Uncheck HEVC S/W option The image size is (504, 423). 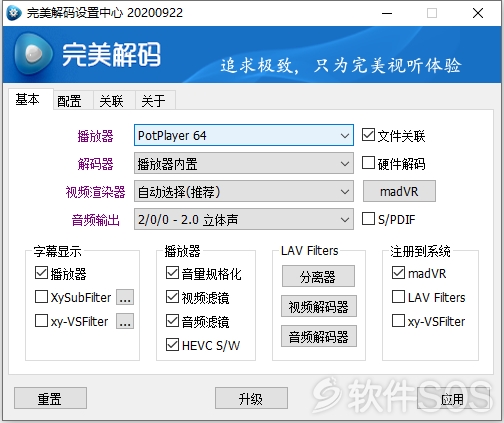coord(172,345)
